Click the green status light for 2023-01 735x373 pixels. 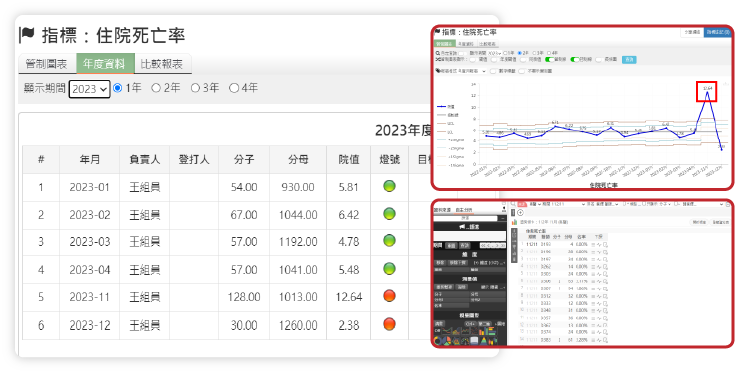pyautogui.click(x=389, y=186)
